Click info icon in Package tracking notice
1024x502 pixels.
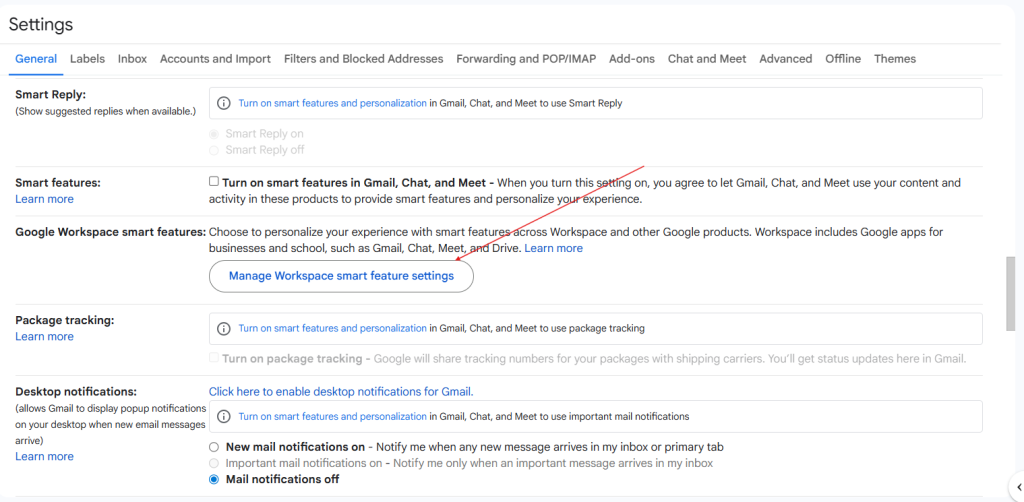click(223, 328)
